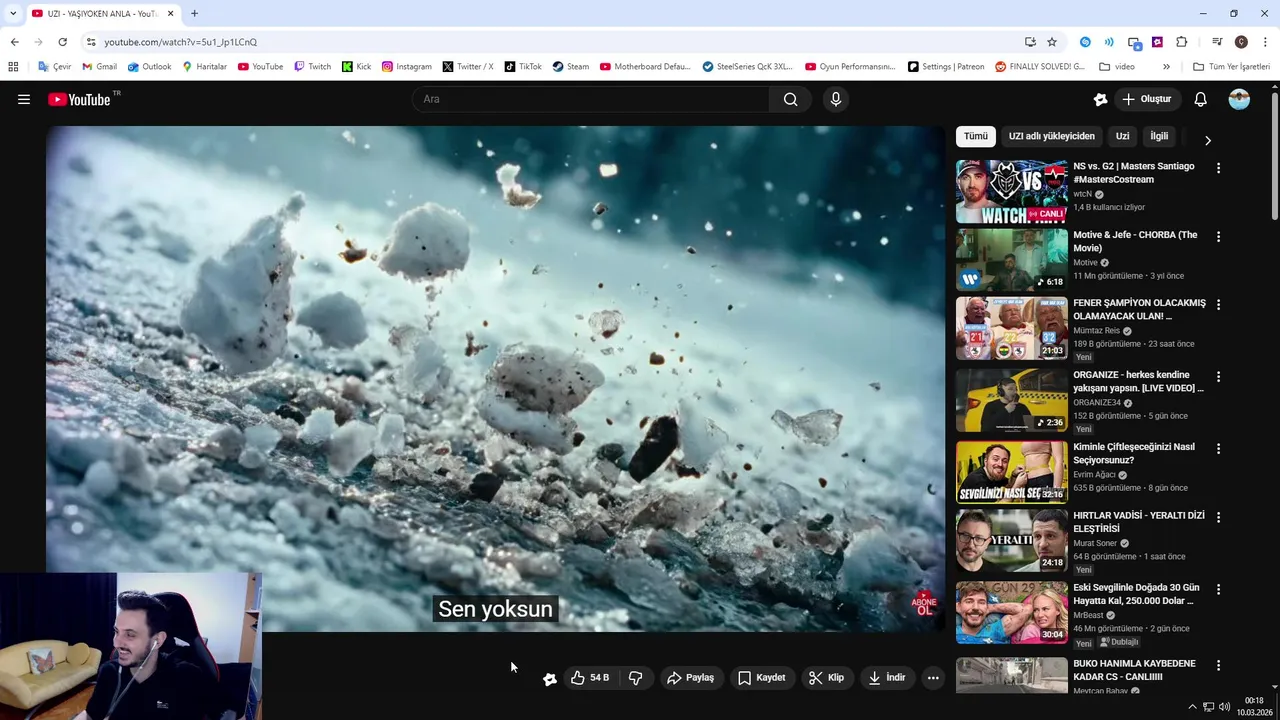
Task: Click the red ABONE OL subscribe watermark
Action: pyautogui.click(x=924, y=603)
